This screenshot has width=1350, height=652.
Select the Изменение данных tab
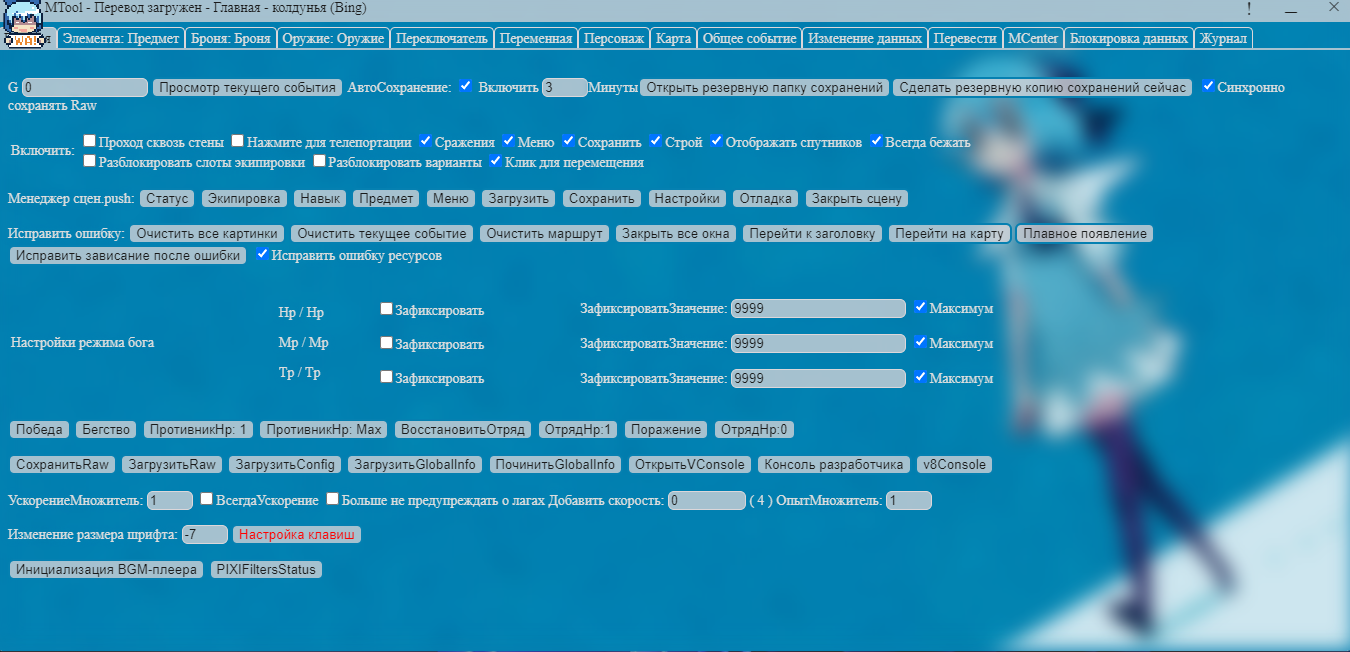click(864, 38)
